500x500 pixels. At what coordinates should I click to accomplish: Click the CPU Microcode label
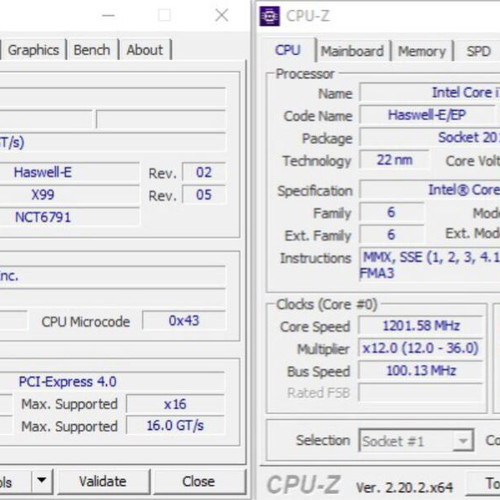click(86, 322)
